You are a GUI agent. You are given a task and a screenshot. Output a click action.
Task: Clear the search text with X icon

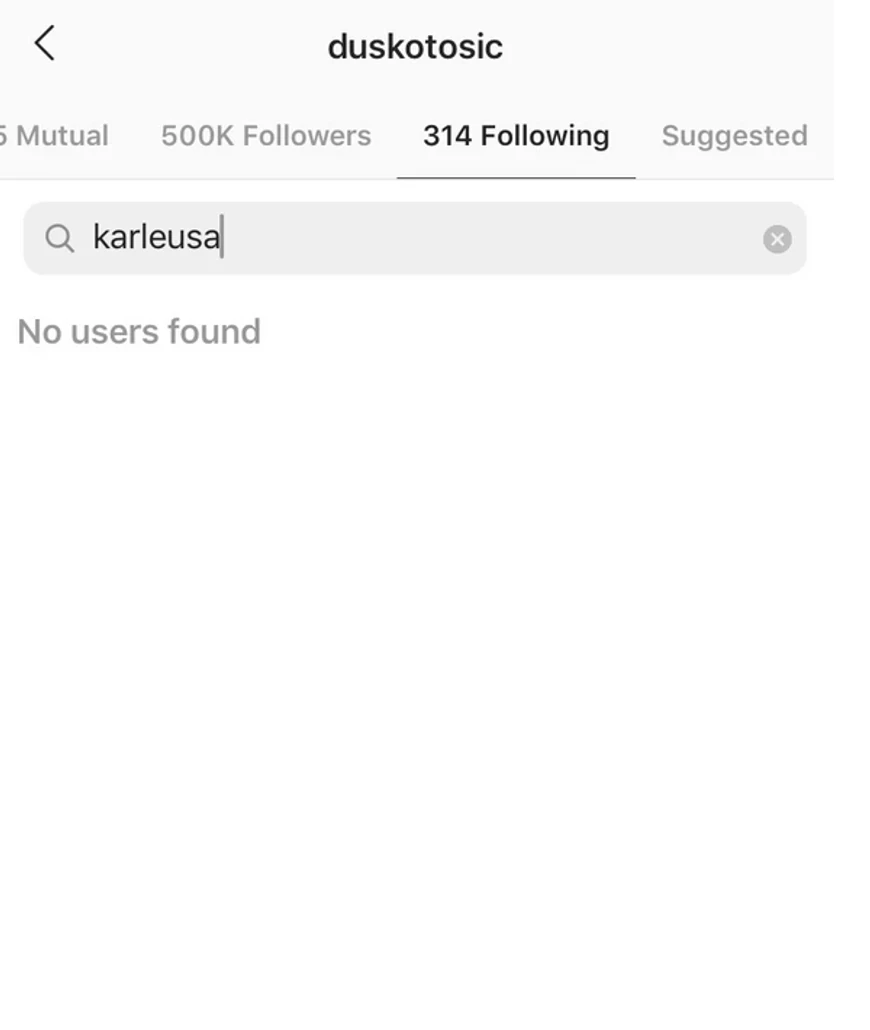[777, 239]
